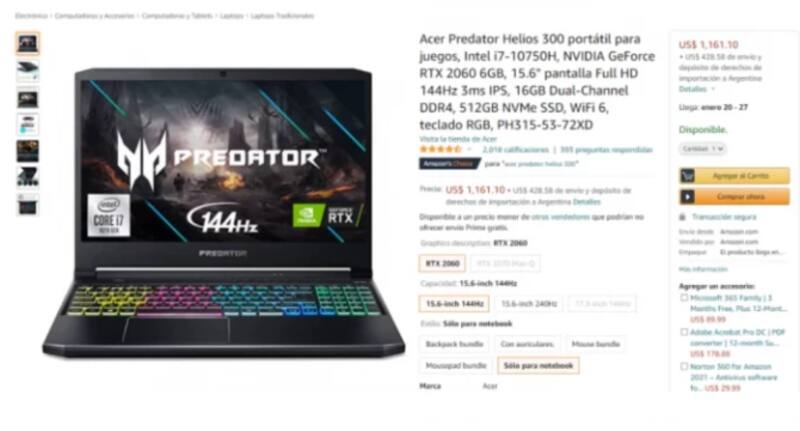
Task: Select the second product thumbnail image
Action: coord(28,71)
